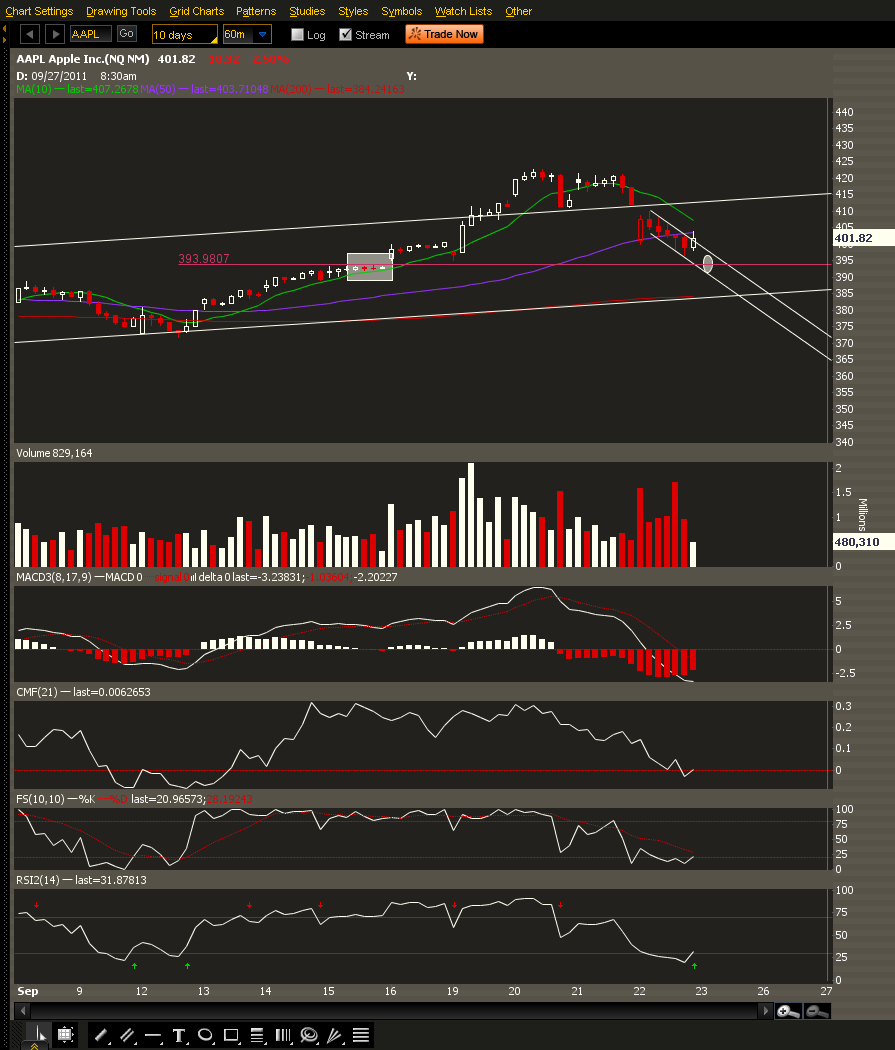The image size is (895, 1050).
Task: Zoom out of the chart
Action: [817, 1011]
